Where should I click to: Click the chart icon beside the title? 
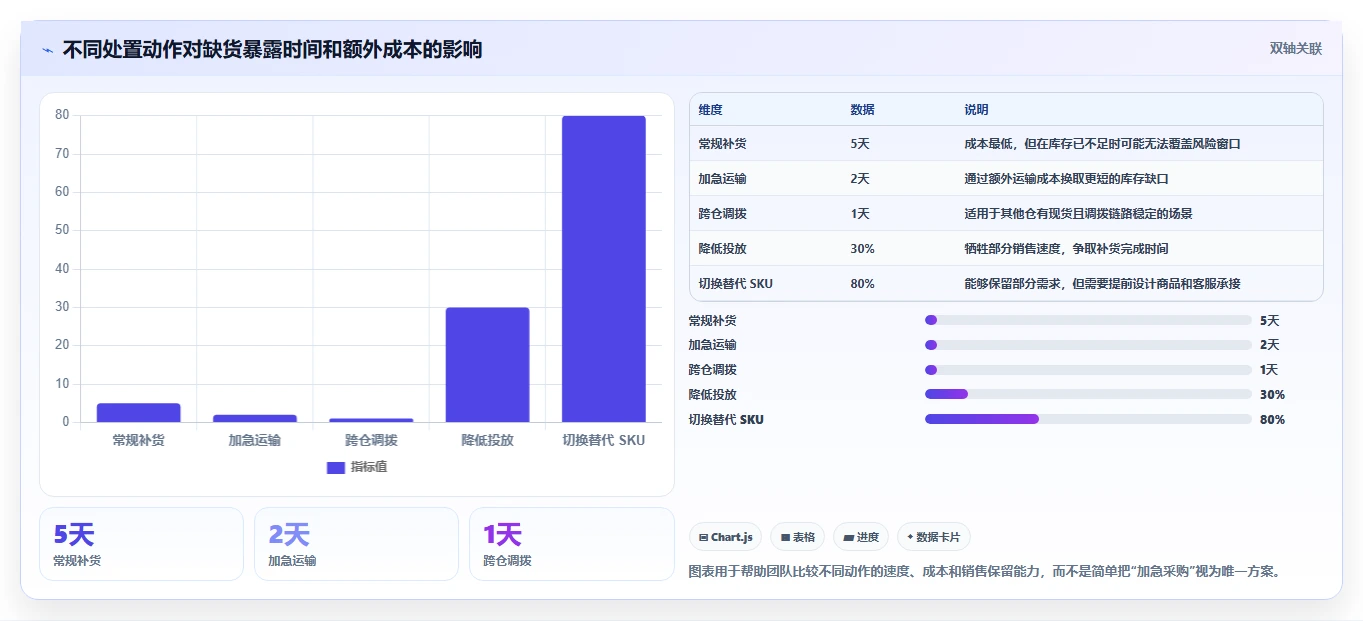(x=47, y=49)
